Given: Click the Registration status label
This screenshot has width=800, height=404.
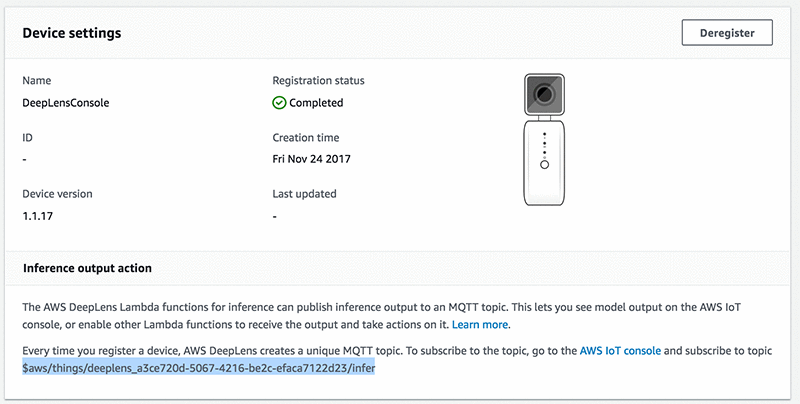Looking at the screenshot, I should 318,80.
